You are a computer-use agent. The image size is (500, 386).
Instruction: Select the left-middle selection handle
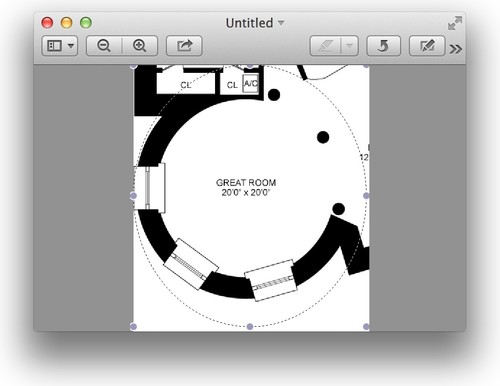point(133,196)
